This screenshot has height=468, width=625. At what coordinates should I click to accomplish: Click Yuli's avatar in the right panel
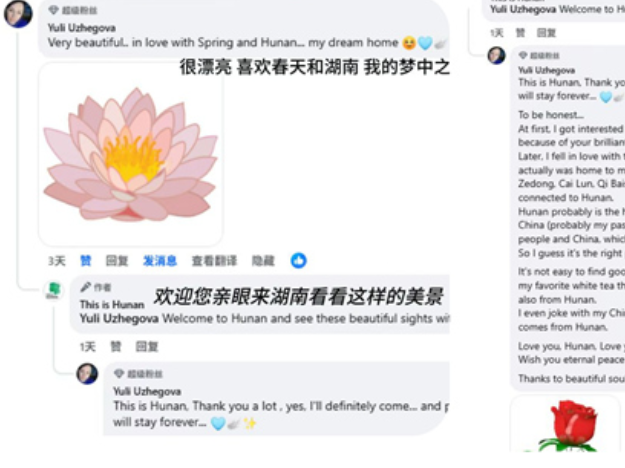point(497,55)
